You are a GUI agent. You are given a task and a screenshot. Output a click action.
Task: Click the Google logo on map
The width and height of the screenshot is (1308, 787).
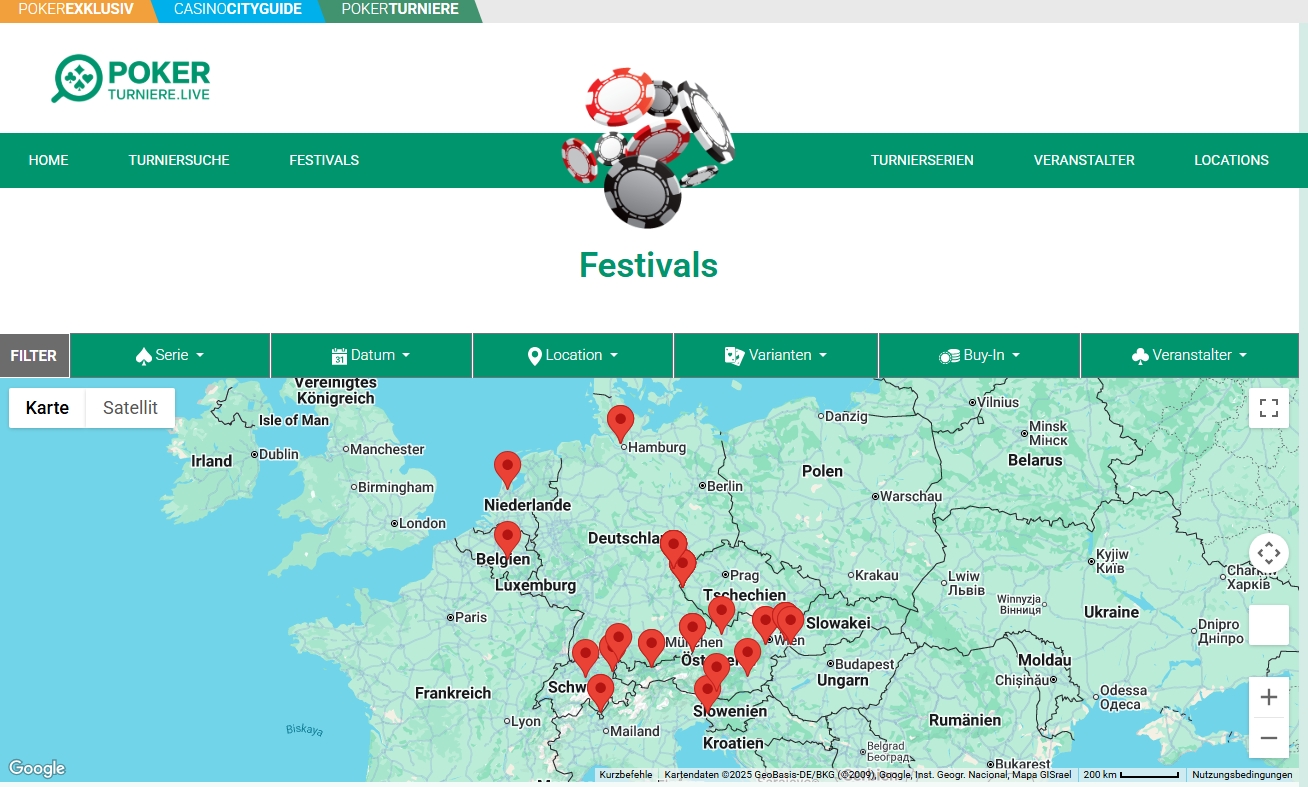coord(37,768)
